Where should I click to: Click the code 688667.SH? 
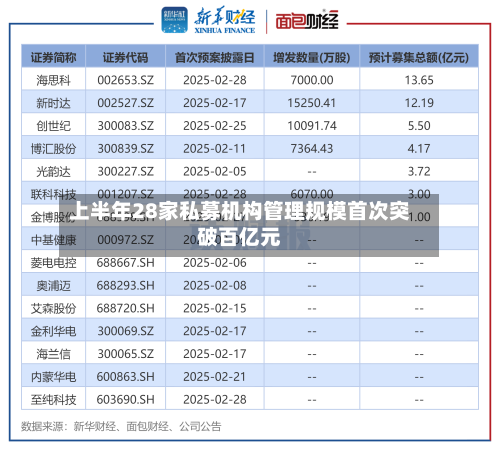click(x=126, y=263)
